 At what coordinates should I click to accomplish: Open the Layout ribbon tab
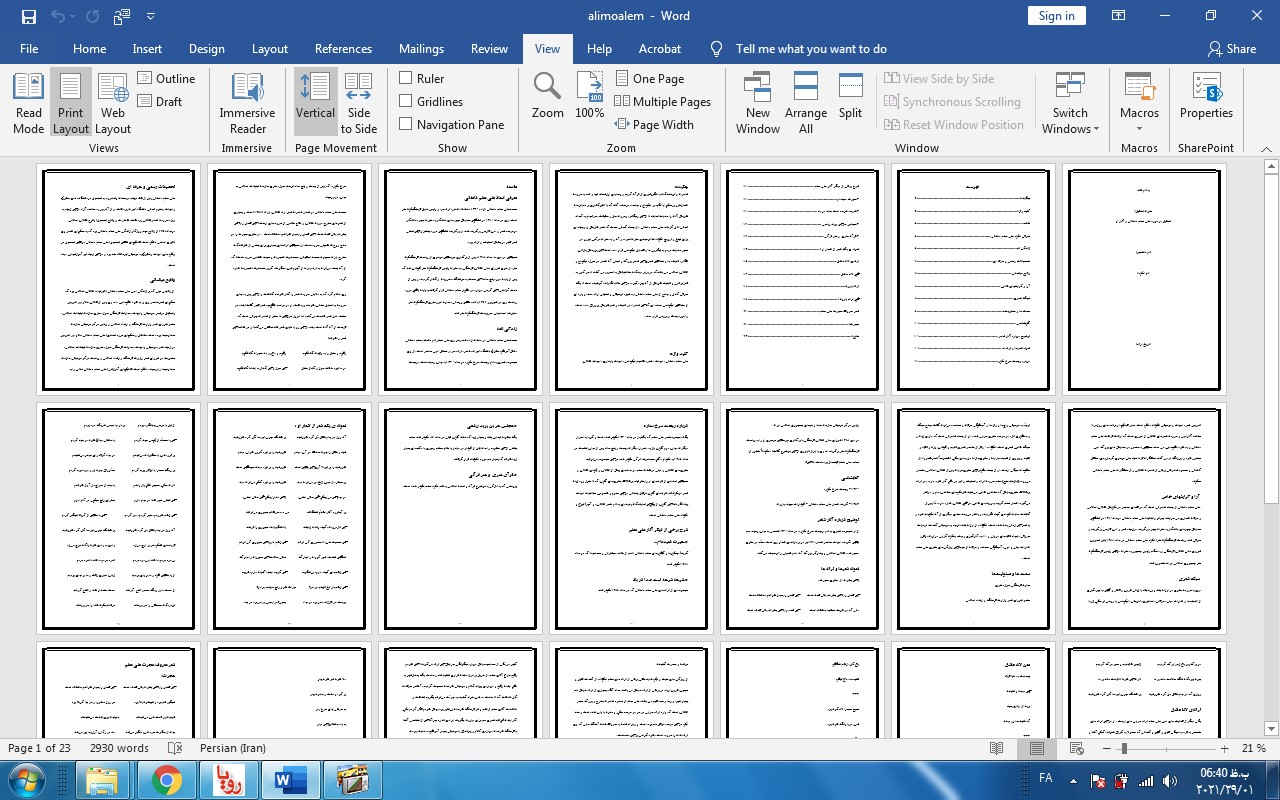pyautogui.click(x=269, y=49)
